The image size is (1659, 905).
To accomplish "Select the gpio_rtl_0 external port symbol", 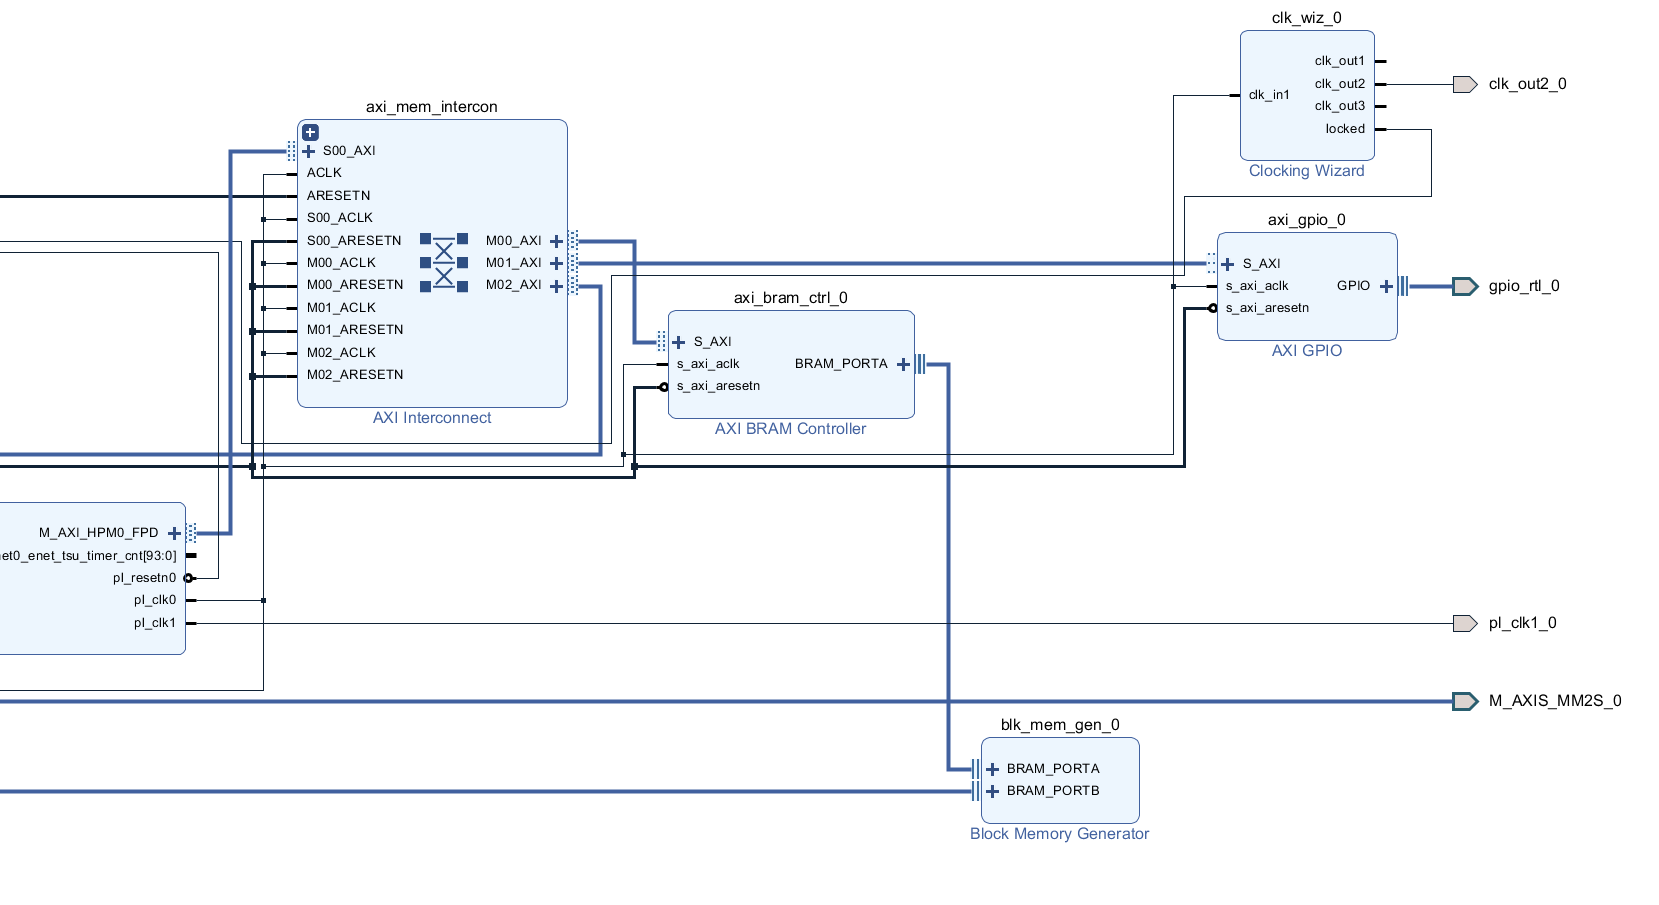I will [x=1465, y=286].
